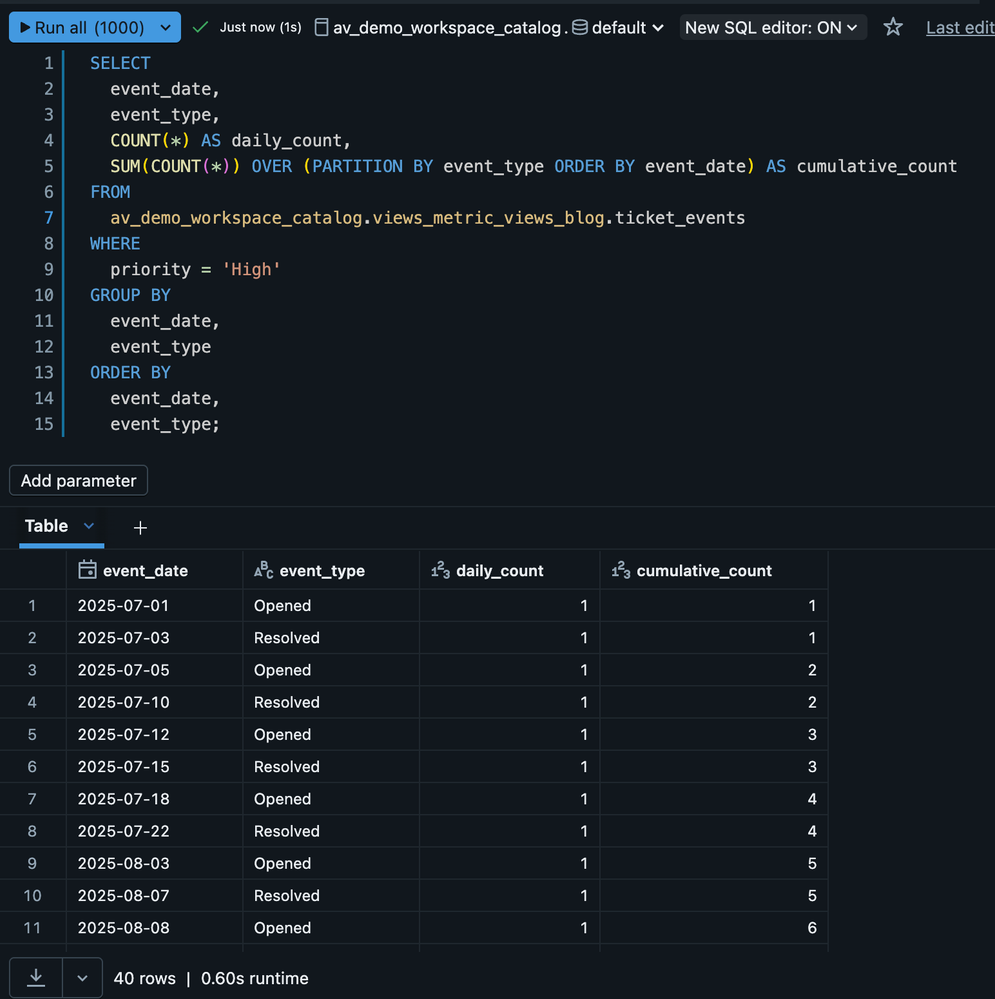Click the Add parameter button
Image resolution: width=995 pixels, height=999 pixels.
pos(78,481)
